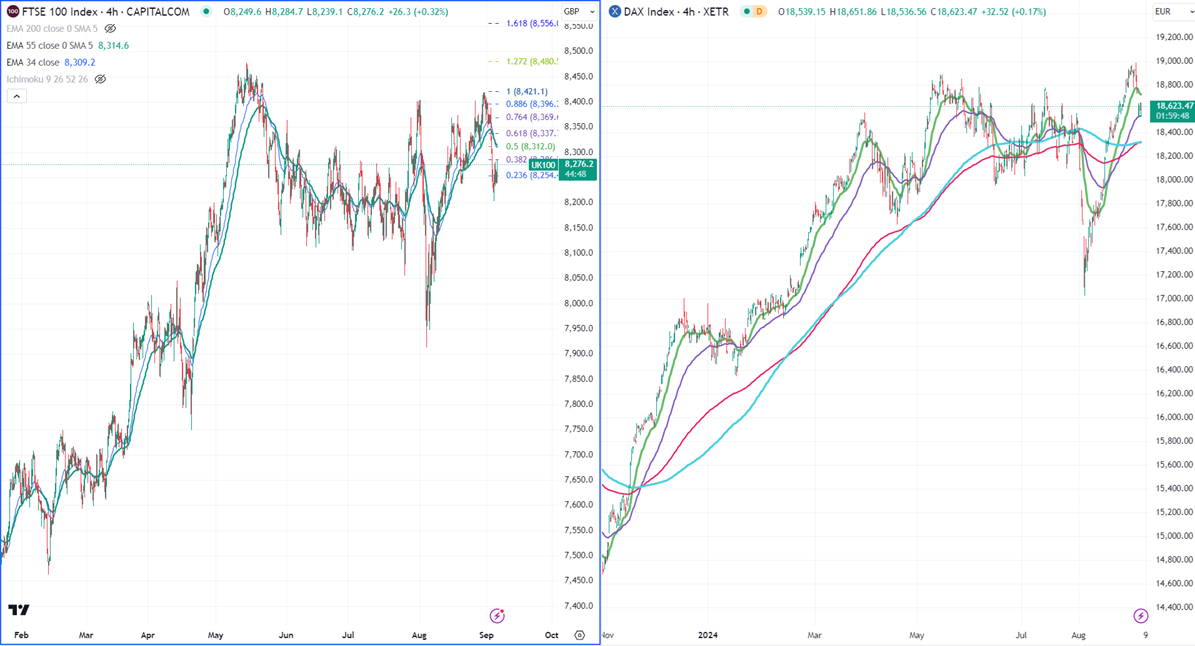Click the 0.236 Fibonacci level label
This screenshot has height=646, width=1195.
532,175
